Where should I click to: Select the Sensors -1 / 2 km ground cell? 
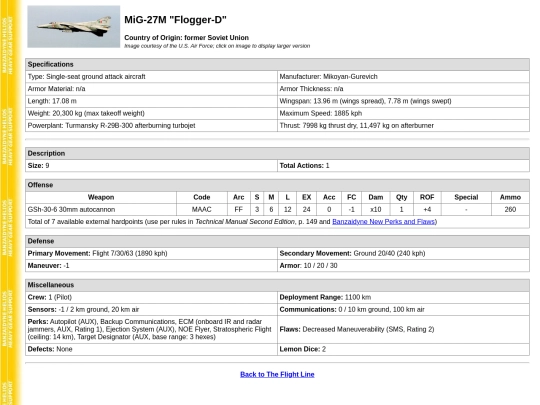(x=151, y=309)
